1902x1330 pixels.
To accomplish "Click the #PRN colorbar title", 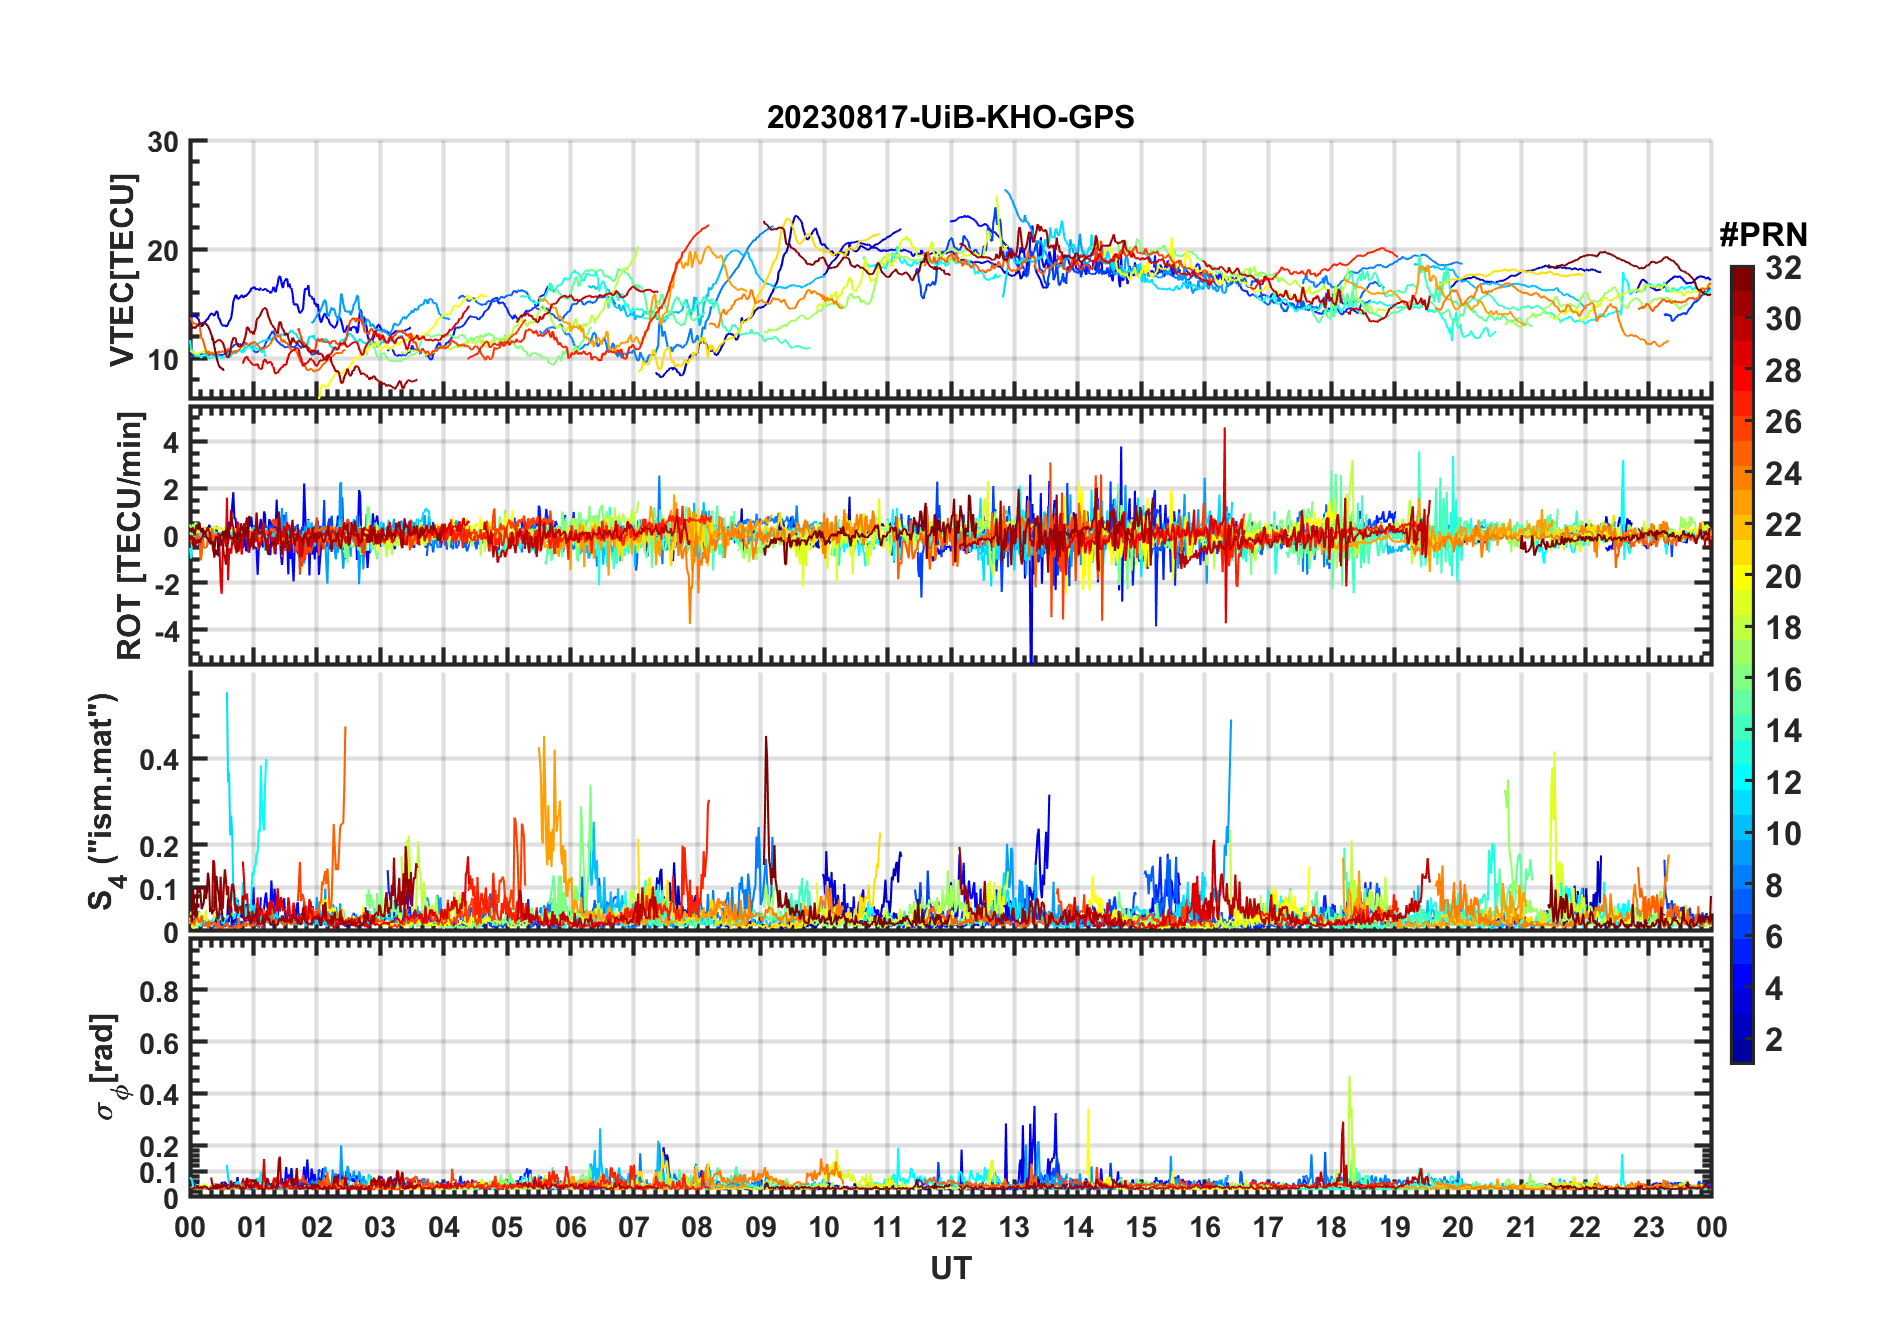I will pyautogui.click(x=1763, y=235).
